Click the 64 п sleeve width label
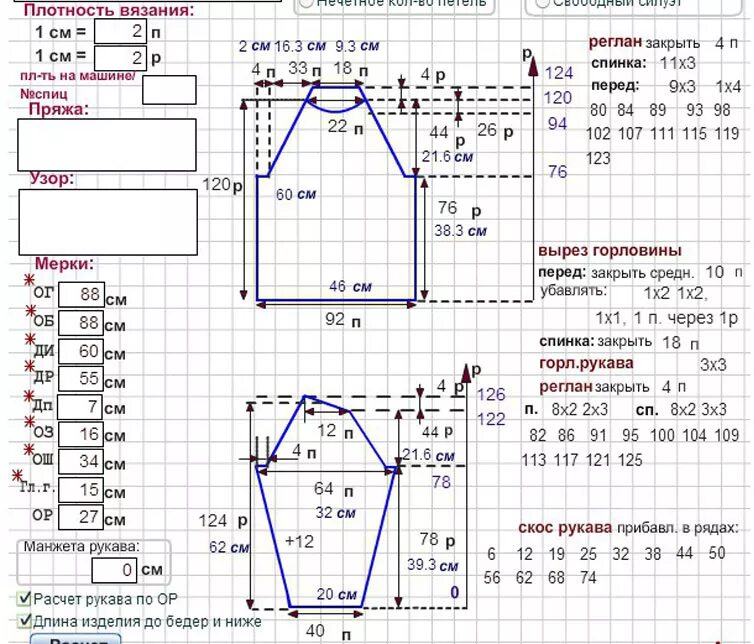The height and width of the screenshot is (644, 754). [x=334, y=489]
